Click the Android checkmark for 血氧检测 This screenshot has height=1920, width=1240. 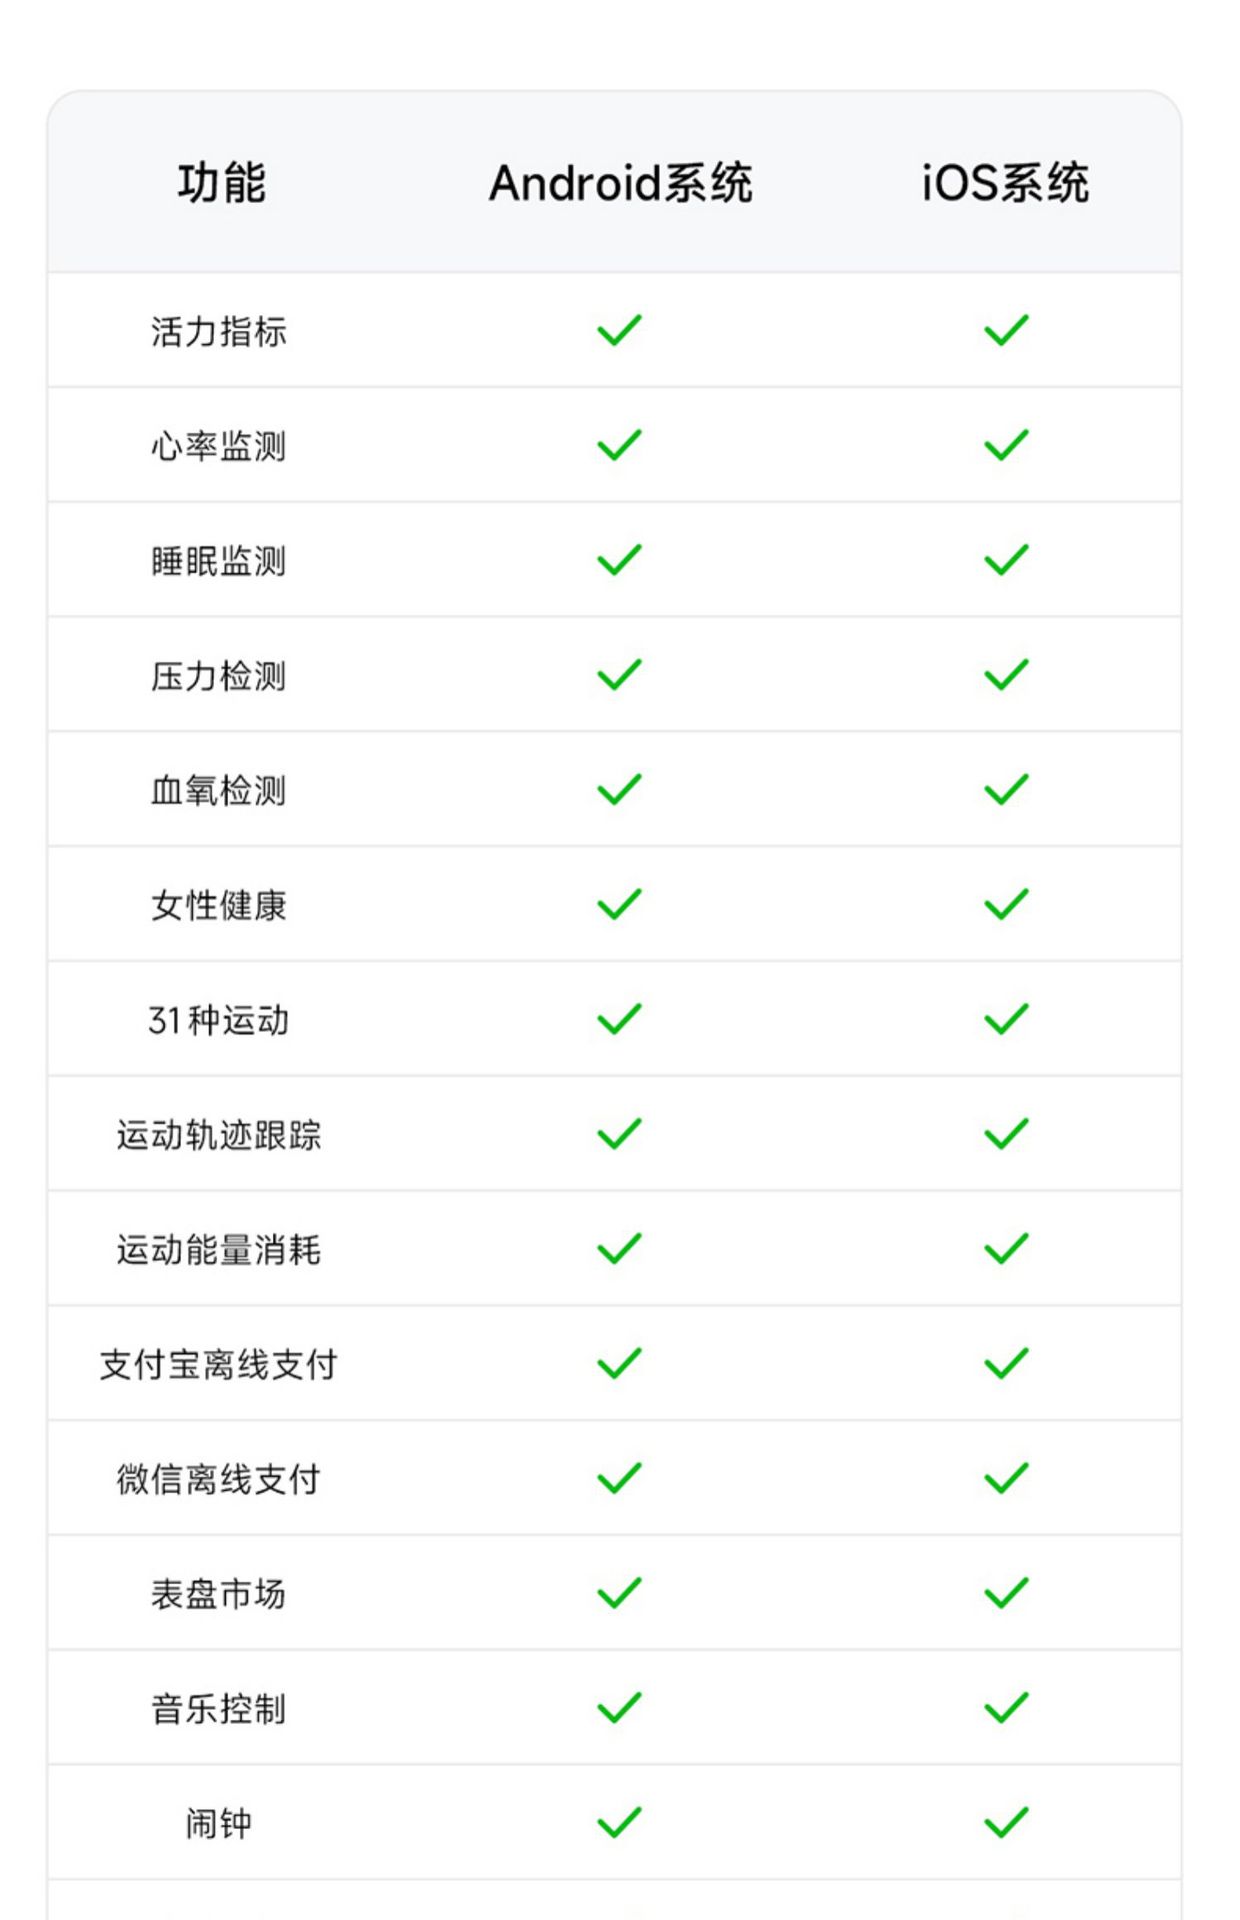[x=619, y=790]
